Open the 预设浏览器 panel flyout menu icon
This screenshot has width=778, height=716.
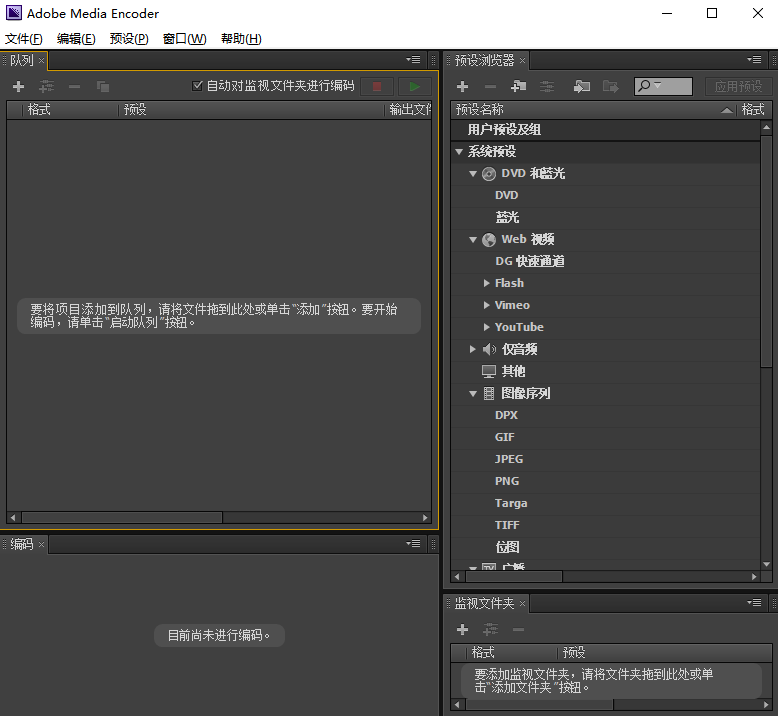(x=755, y=60)
